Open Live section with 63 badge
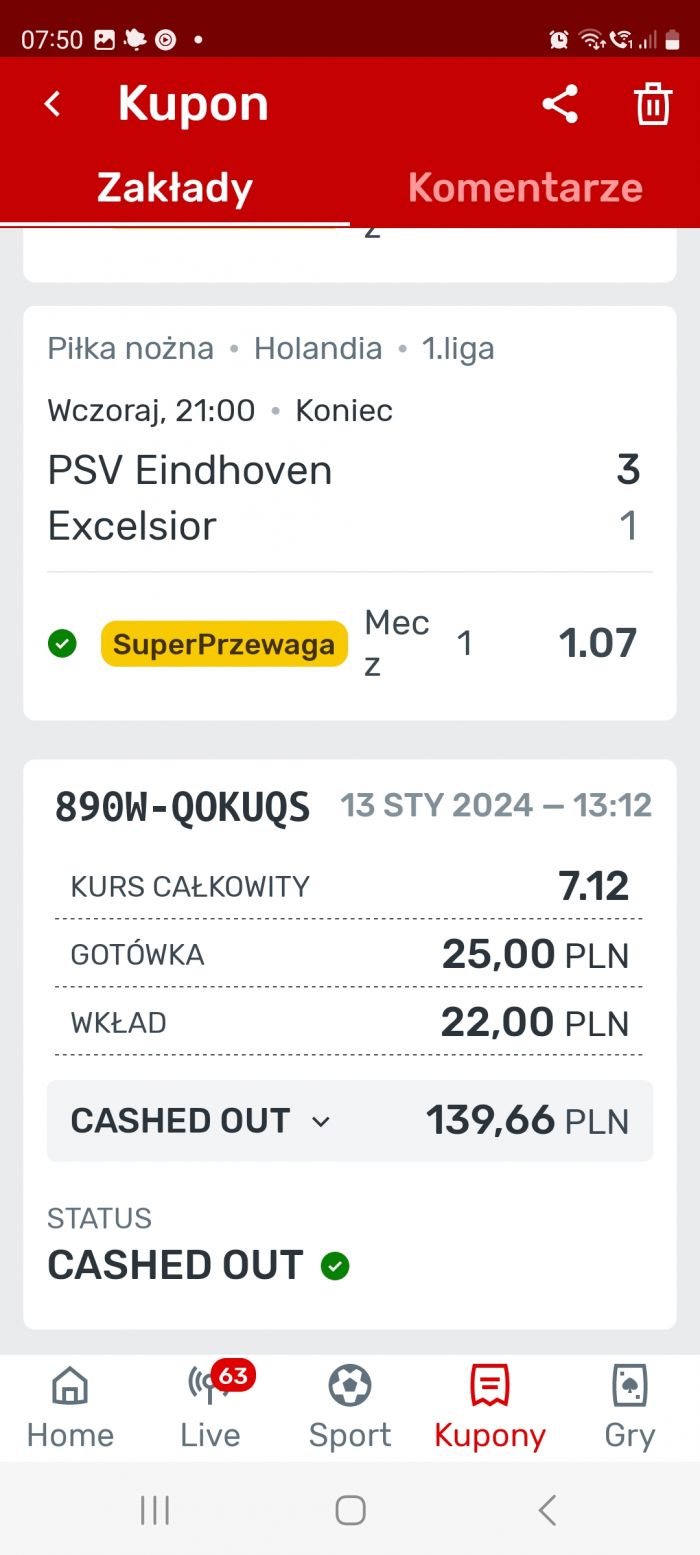The image size is (700, 1555). click(x=210, y=1408)
